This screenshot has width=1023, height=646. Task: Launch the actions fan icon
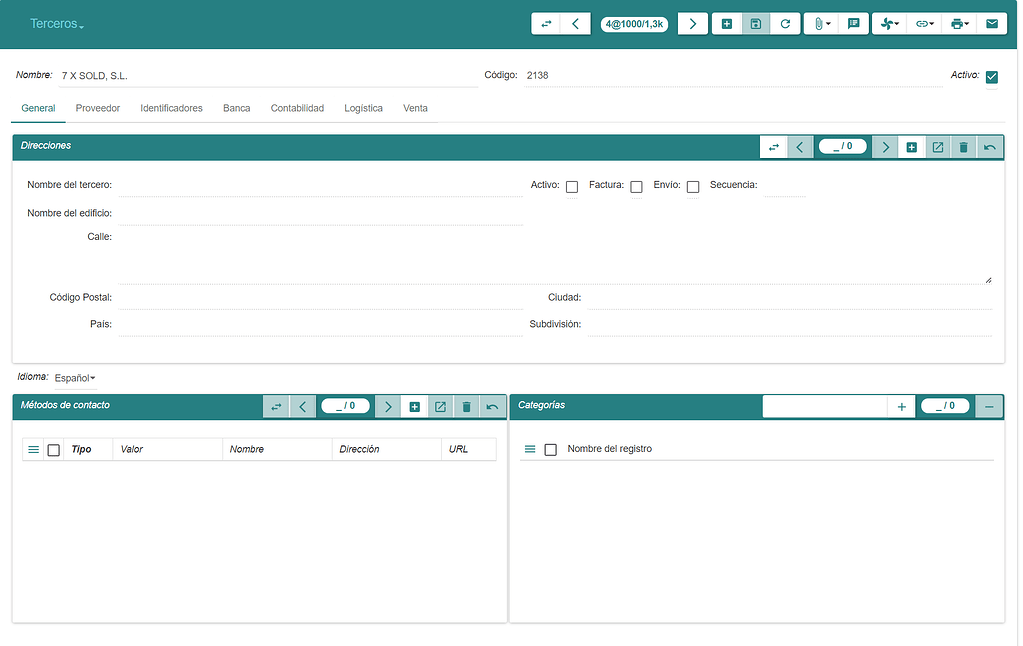[885, 22]
